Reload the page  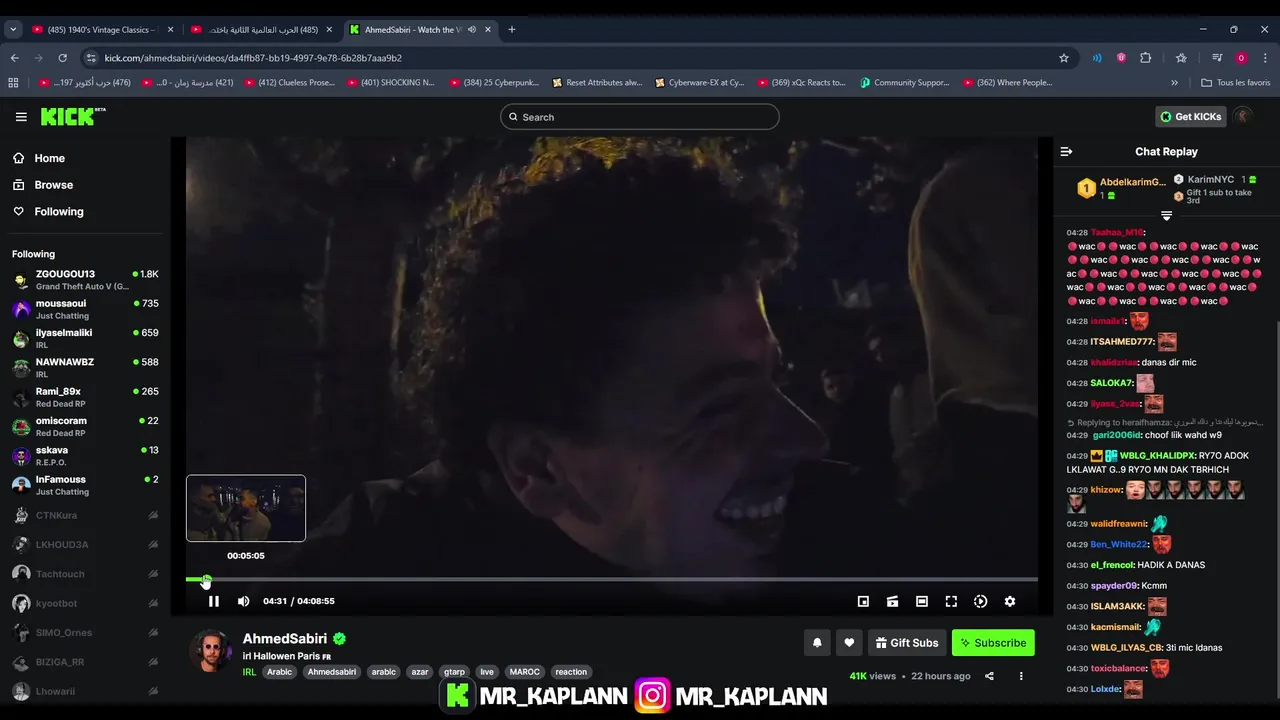tap(62, 58)
